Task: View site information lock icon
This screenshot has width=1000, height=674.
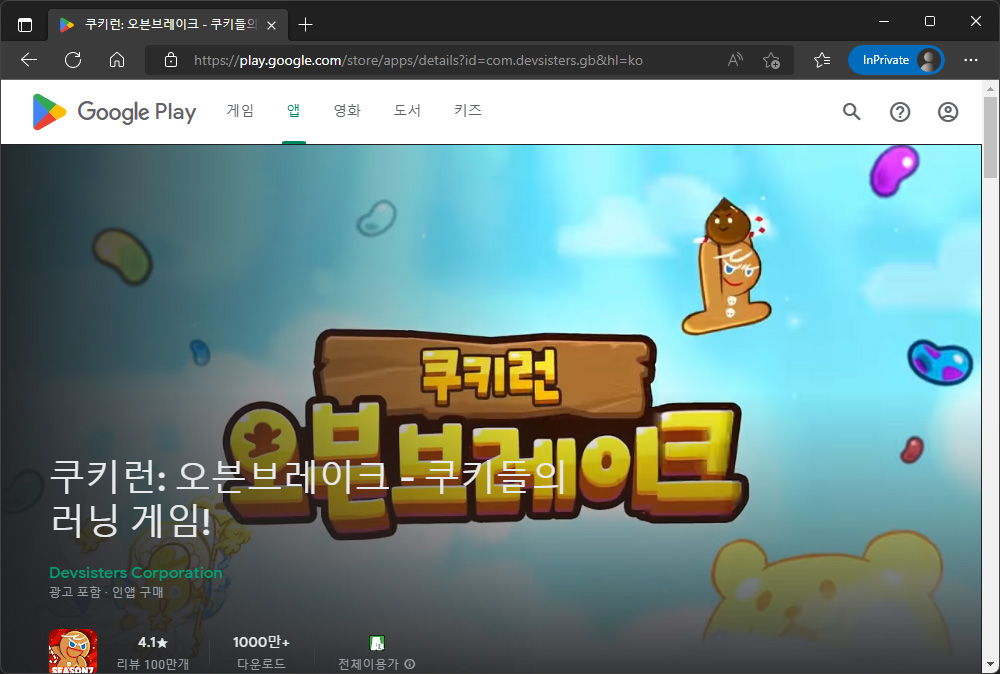Action: [170, 60]
